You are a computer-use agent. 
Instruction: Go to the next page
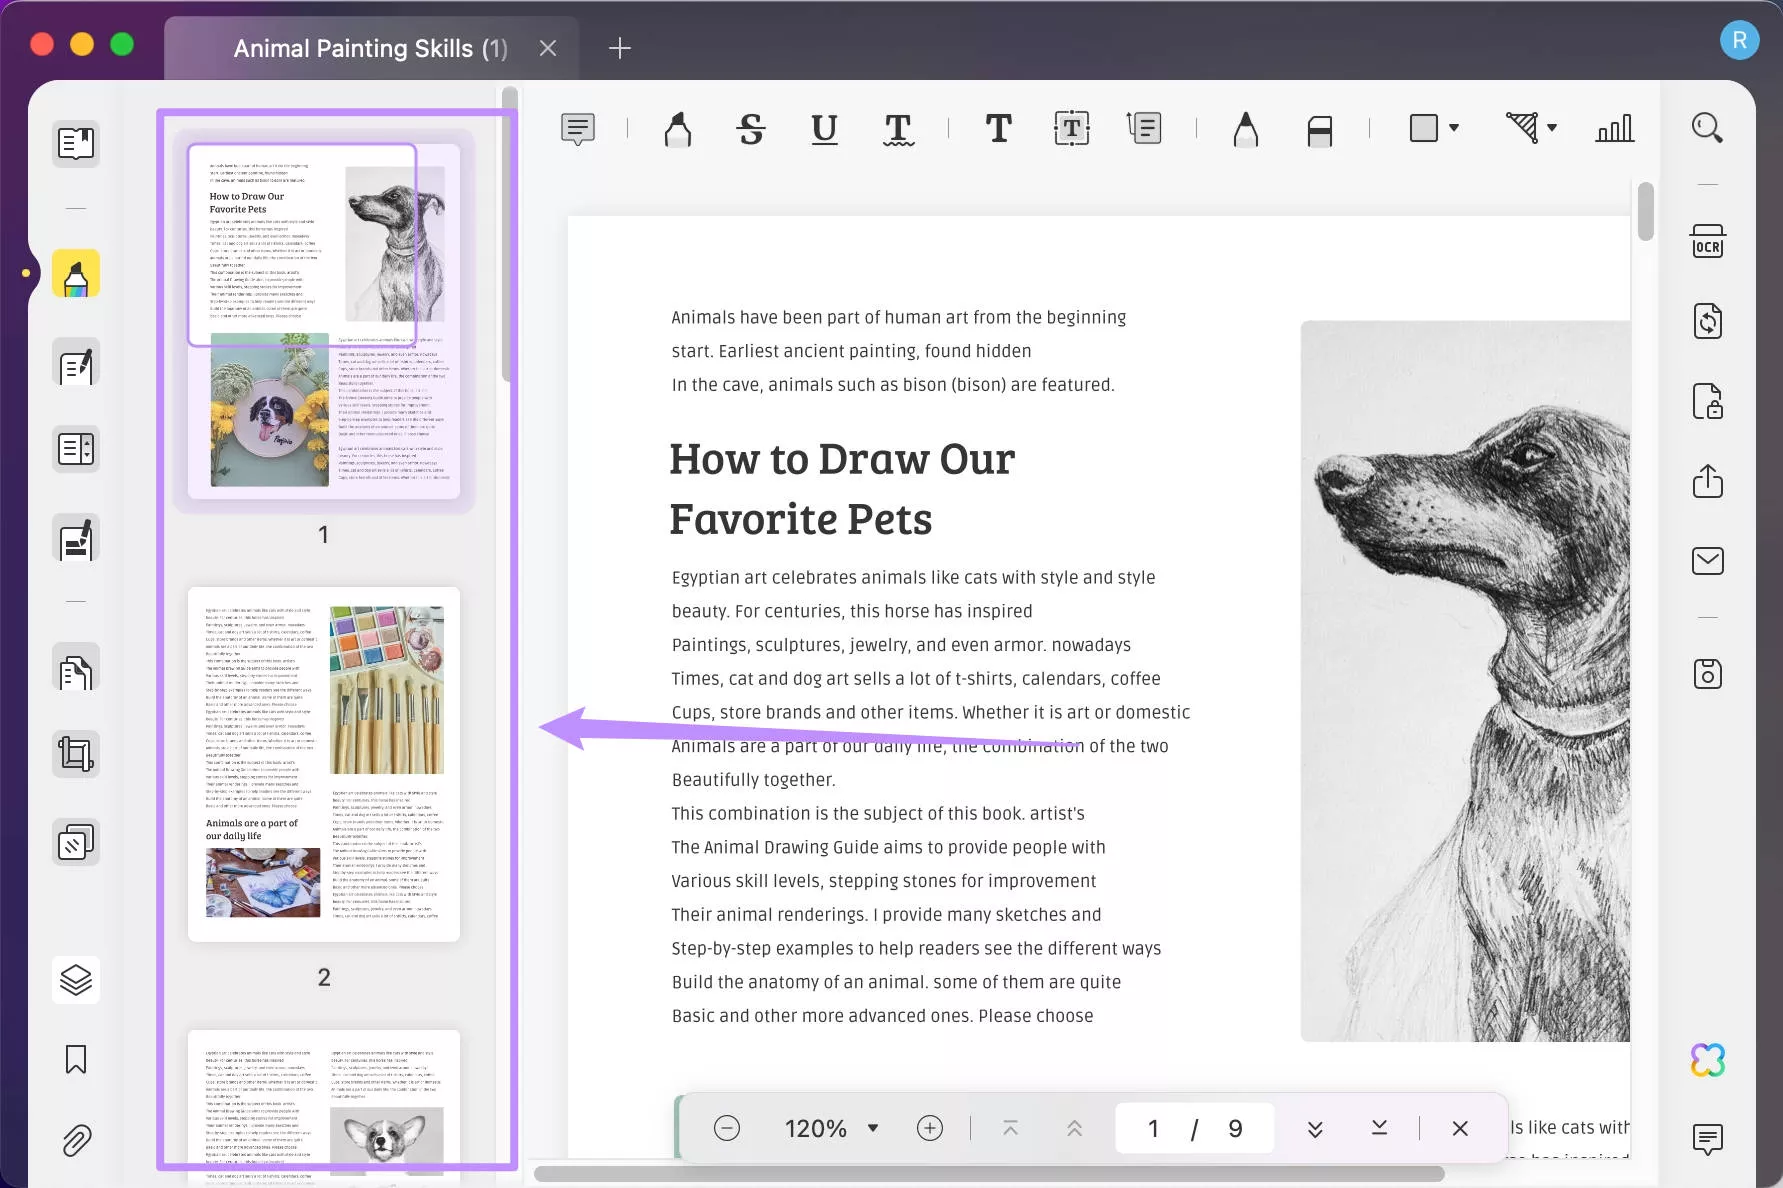click(1315, 1128)
